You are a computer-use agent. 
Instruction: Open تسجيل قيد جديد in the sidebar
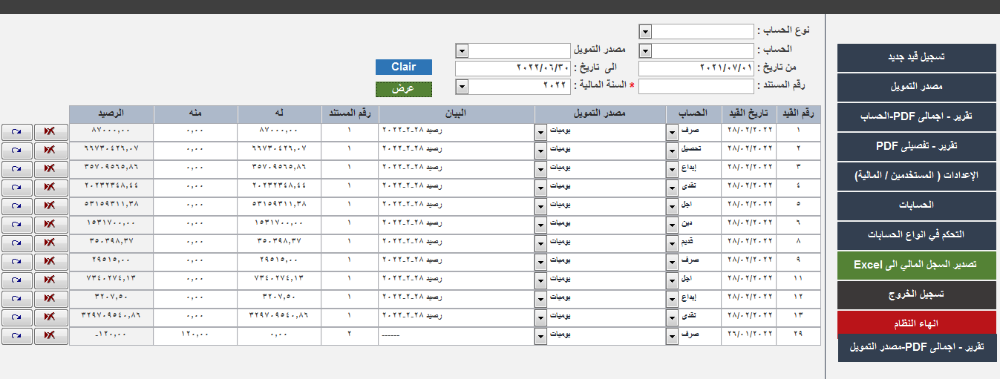(x=916, y=57)
